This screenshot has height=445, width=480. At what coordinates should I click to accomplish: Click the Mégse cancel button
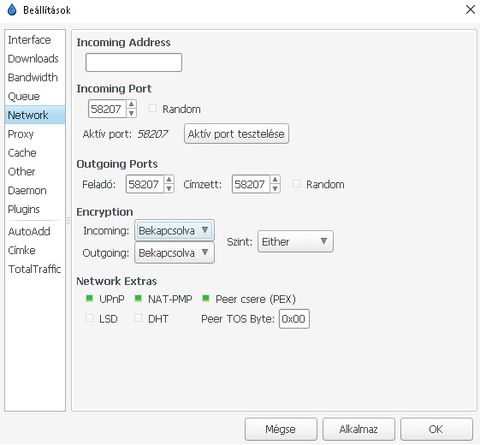[281, 429]
